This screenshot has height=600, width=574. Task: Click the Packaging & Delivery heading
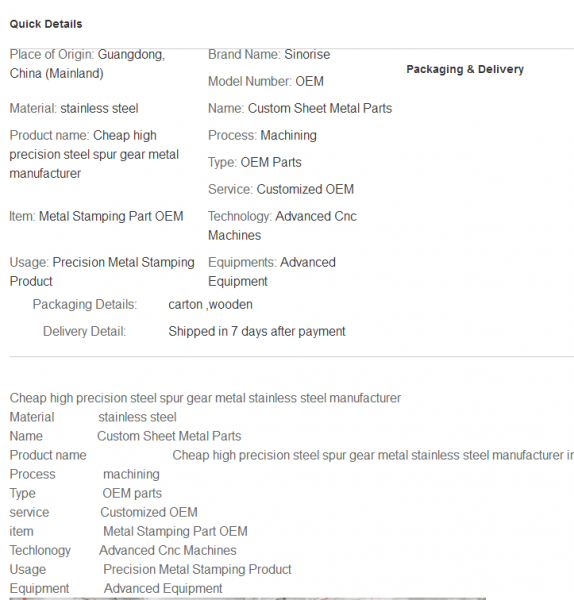pos(465,69)
